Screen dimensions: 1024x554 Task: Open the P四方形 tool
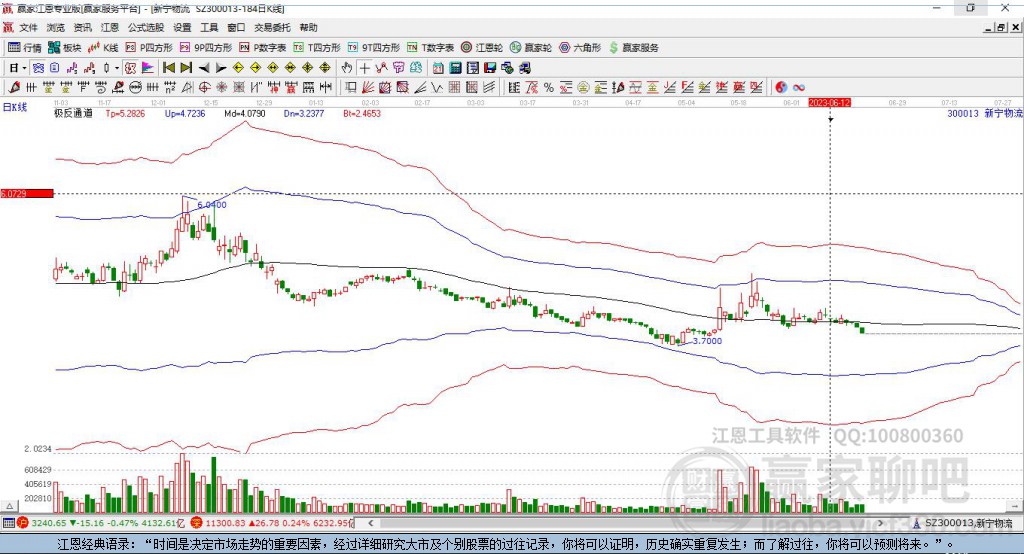pos(149,48)
